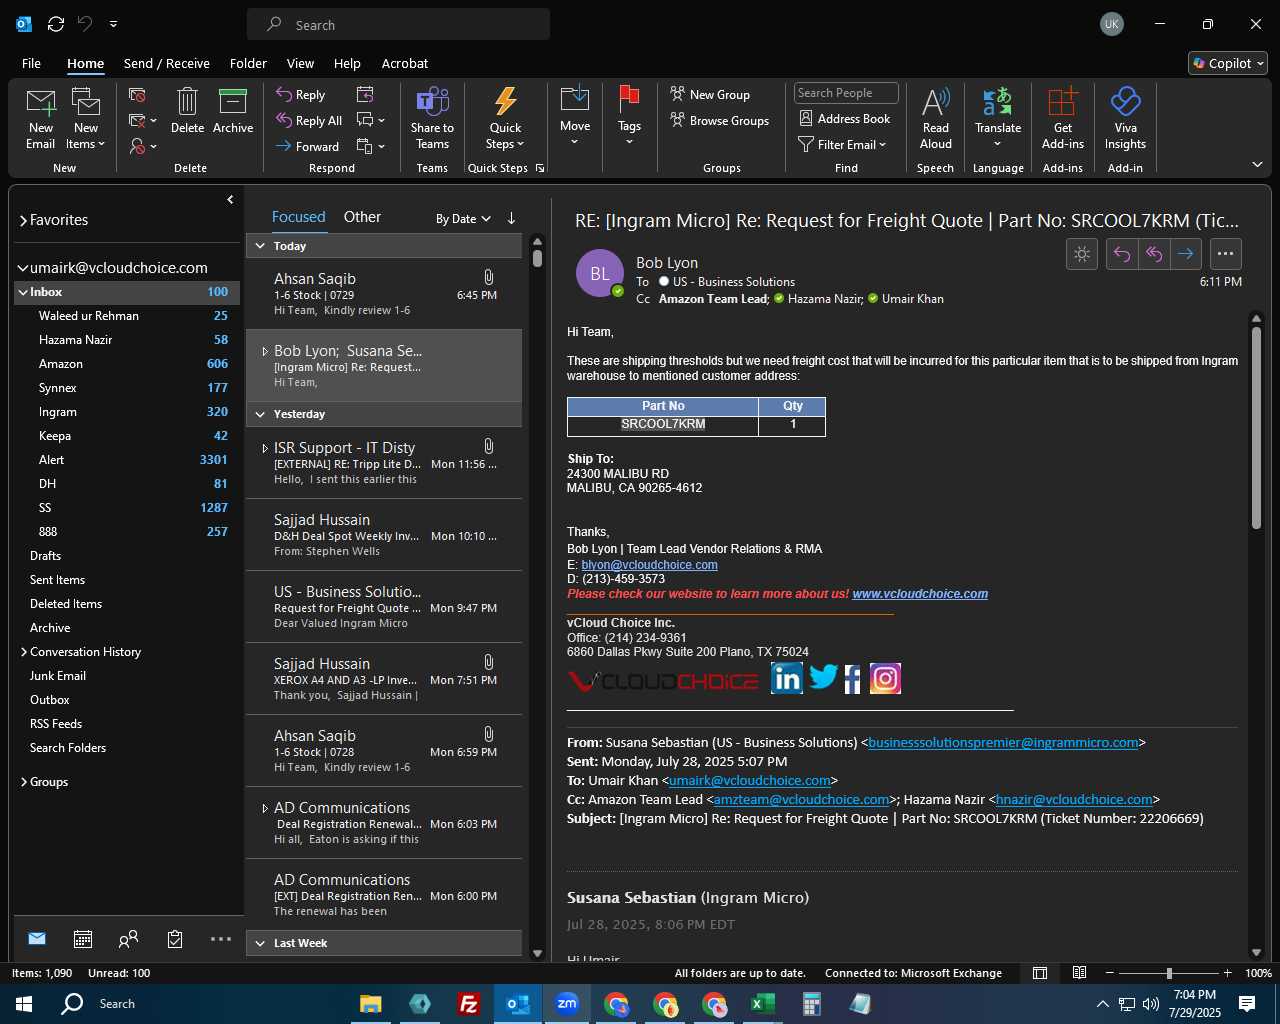Open the Copilot dropdown
Viewport: 1280px width, 1024px height.
[1228, 63]
